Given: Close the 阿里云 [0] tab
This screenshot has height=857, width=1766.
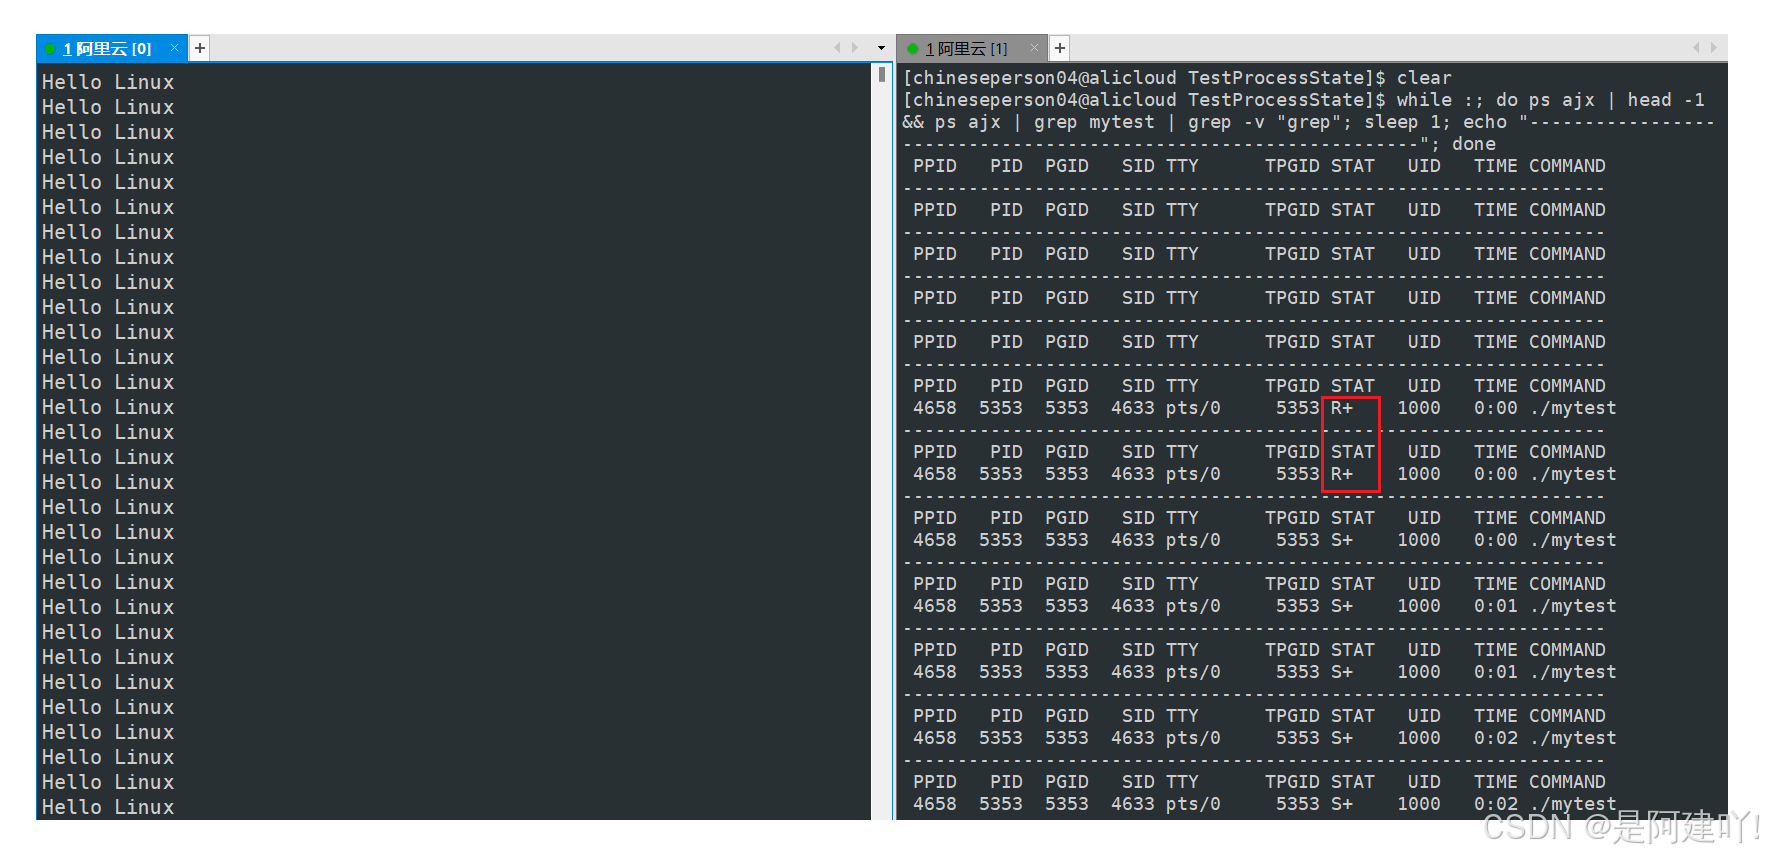Looking at the screenshot, I should click(174, 47).
